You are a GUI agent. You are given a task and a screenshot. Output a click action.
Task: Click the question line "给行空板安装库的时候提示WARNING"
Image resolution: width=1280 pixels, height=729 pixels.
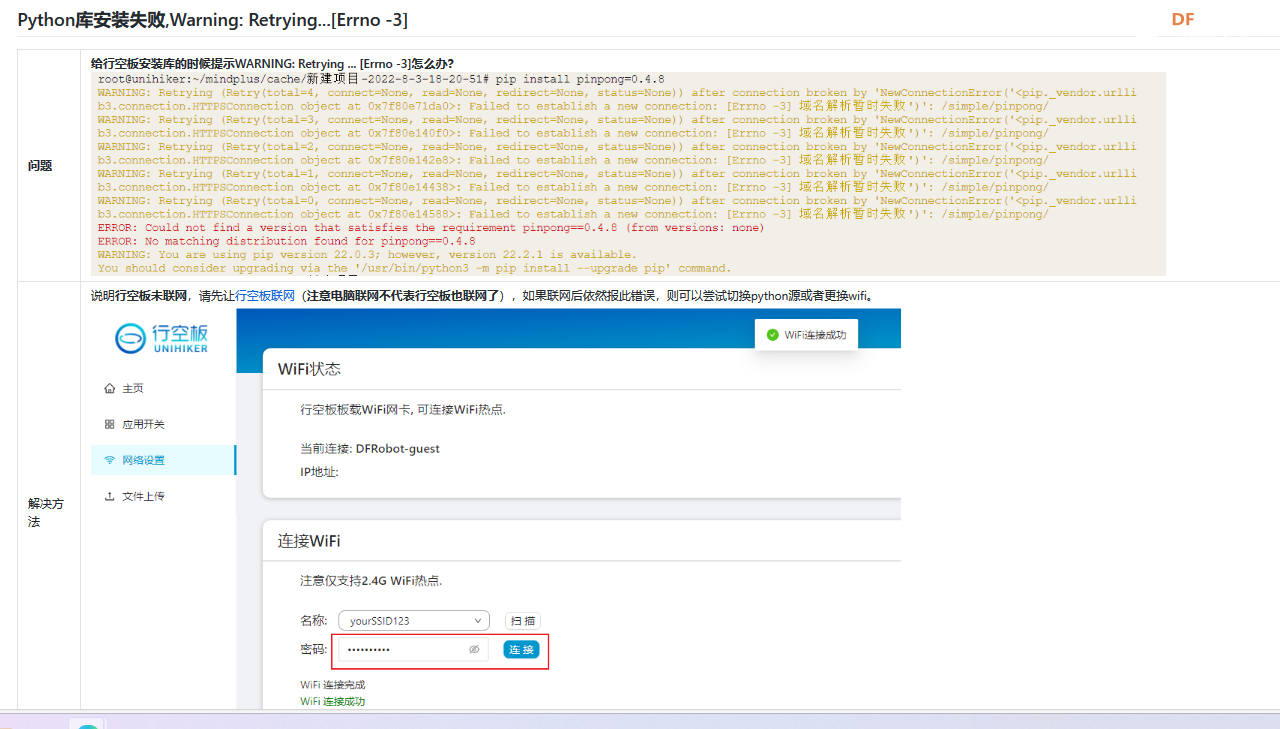[272, 64]
